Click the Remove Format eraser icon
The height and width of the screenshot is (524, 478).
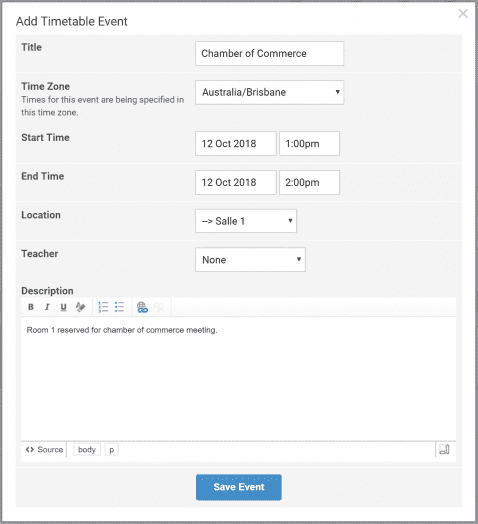[80, 307]
